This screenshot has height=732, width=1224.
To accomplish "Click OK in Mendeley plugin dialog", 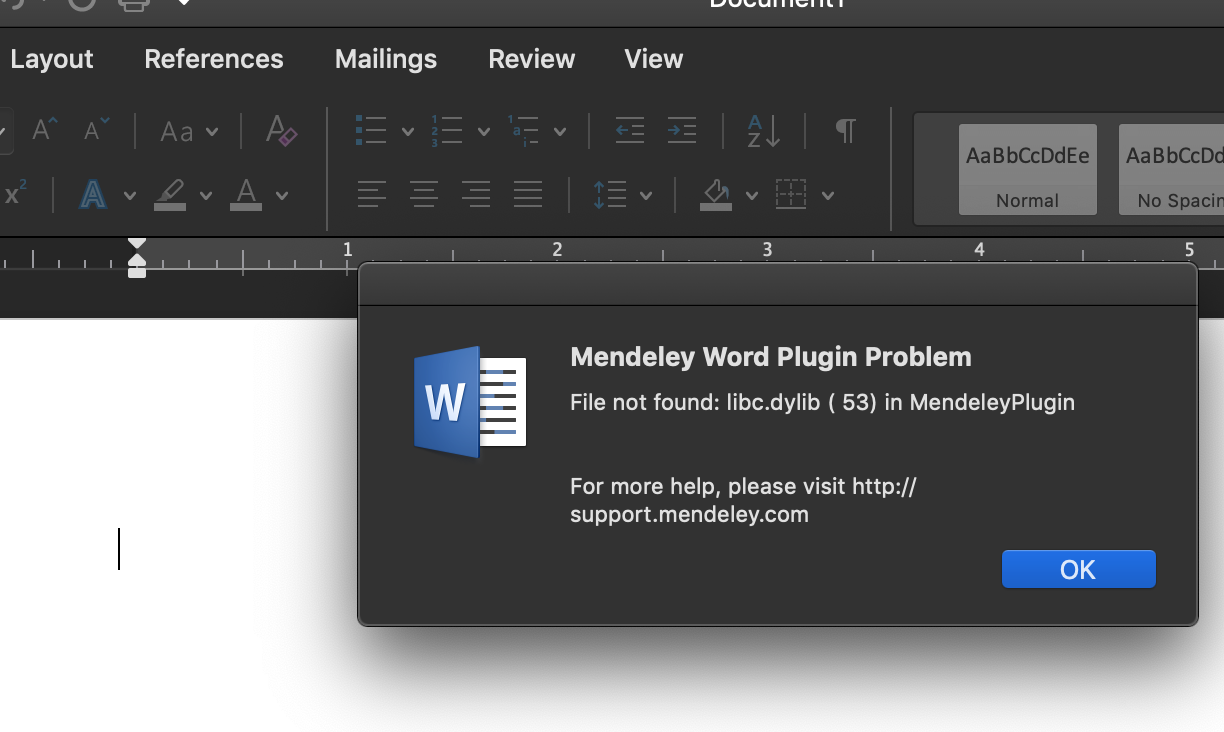I will 1079,569.
